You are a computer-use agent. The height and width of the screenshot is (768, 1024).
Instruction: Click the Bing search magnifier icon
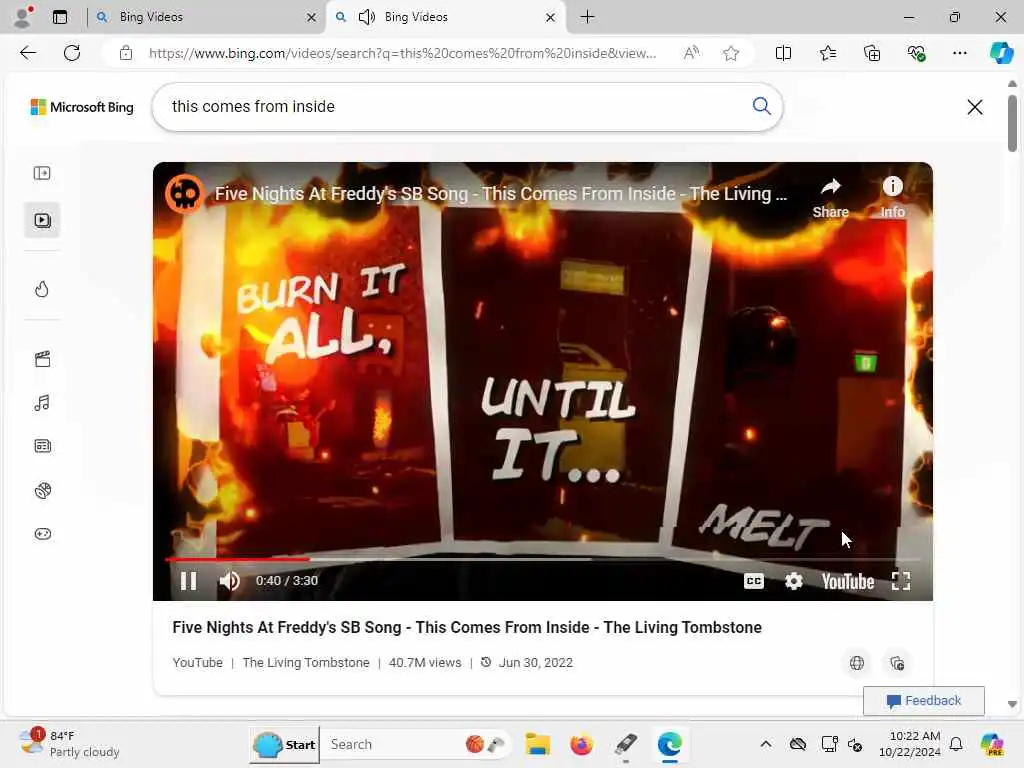(761, 106)
